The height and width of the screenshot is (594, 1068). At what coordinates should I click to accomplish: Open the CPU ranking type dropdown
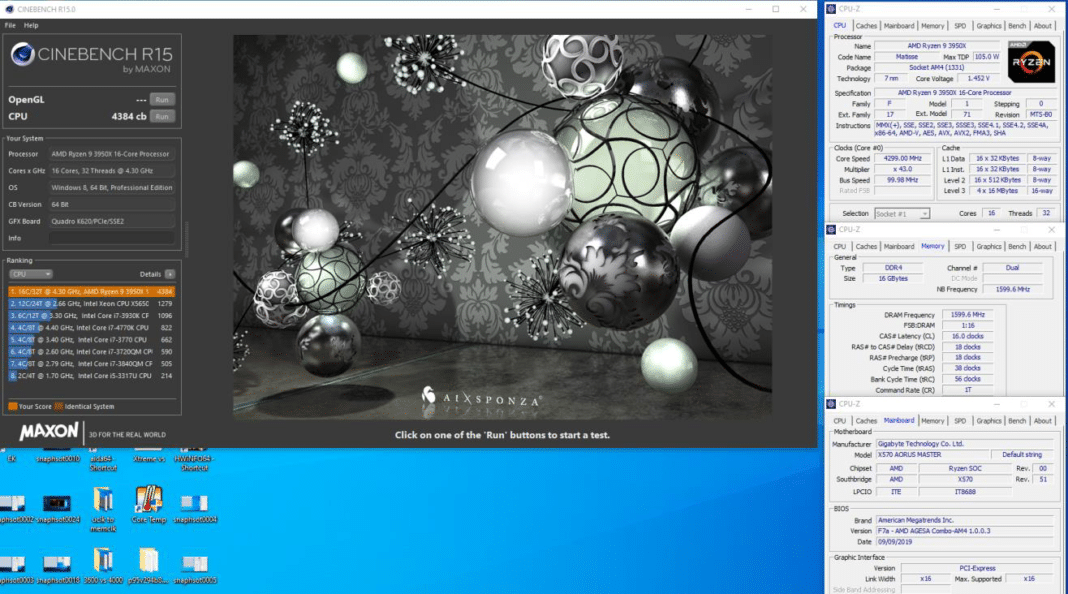[31, 274]
